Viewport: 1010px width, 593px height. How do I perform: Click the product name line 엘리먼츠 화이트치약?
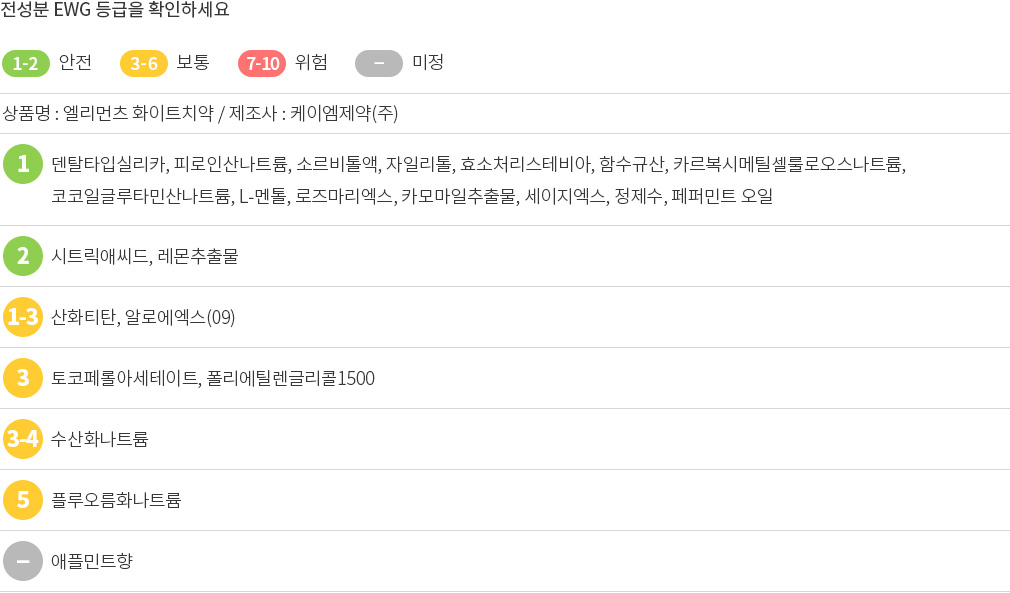200,113
